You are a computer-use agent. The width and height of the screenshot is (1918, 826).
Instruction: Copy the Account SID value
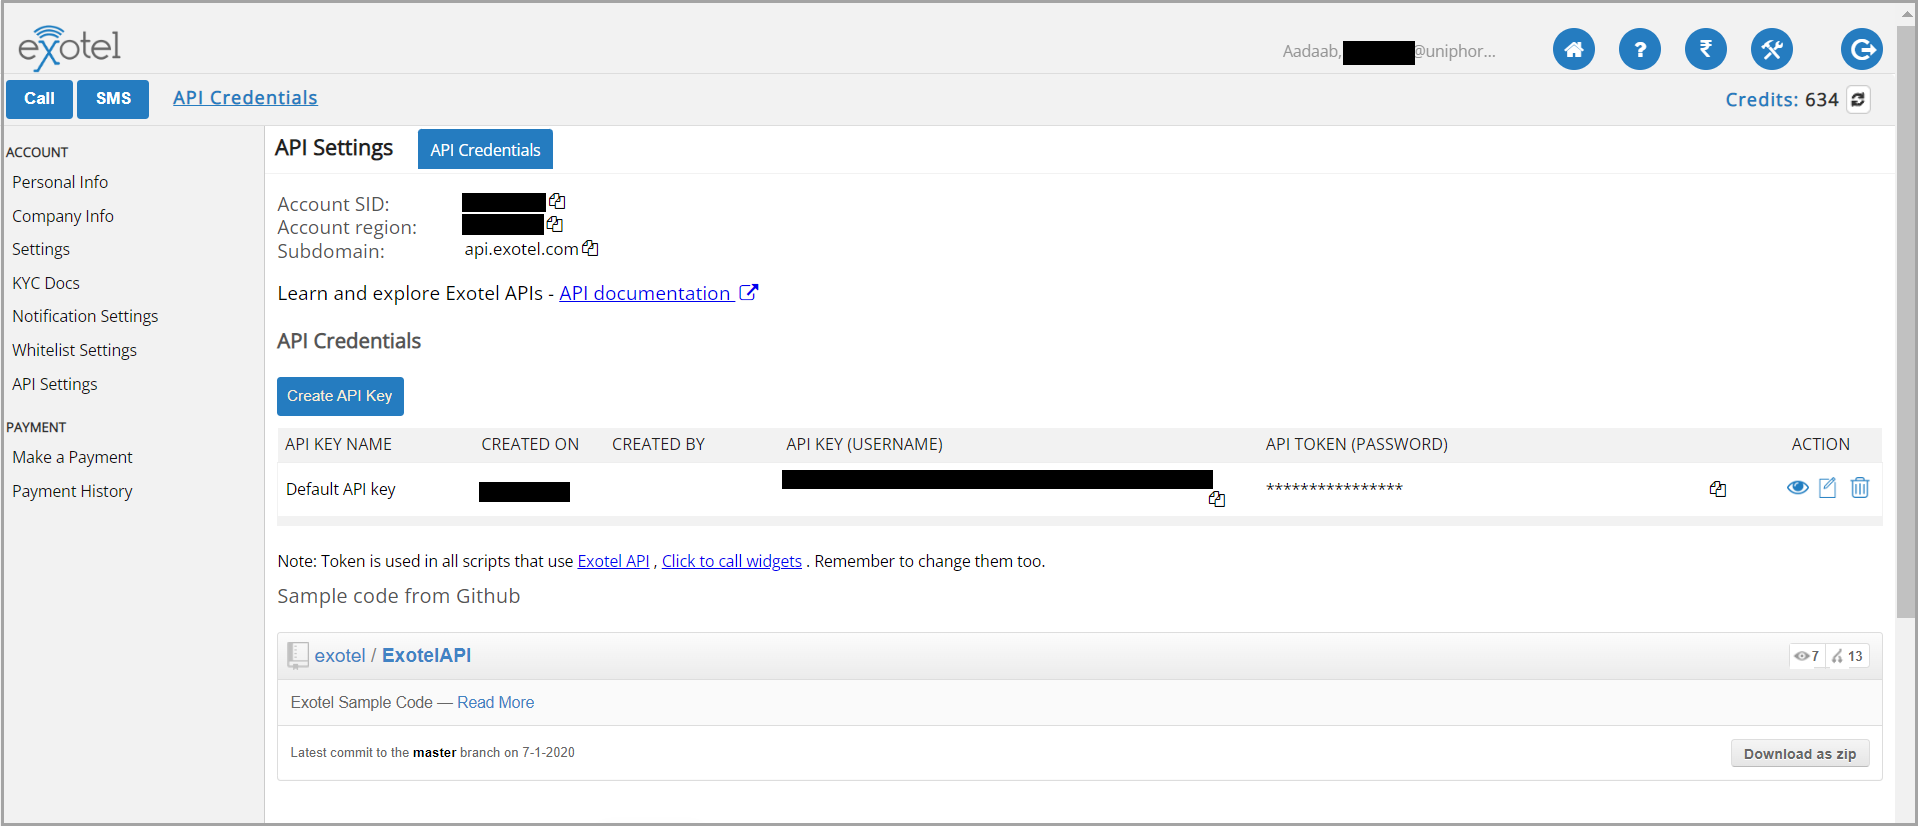pyautogui.click(x=557, y=201)
